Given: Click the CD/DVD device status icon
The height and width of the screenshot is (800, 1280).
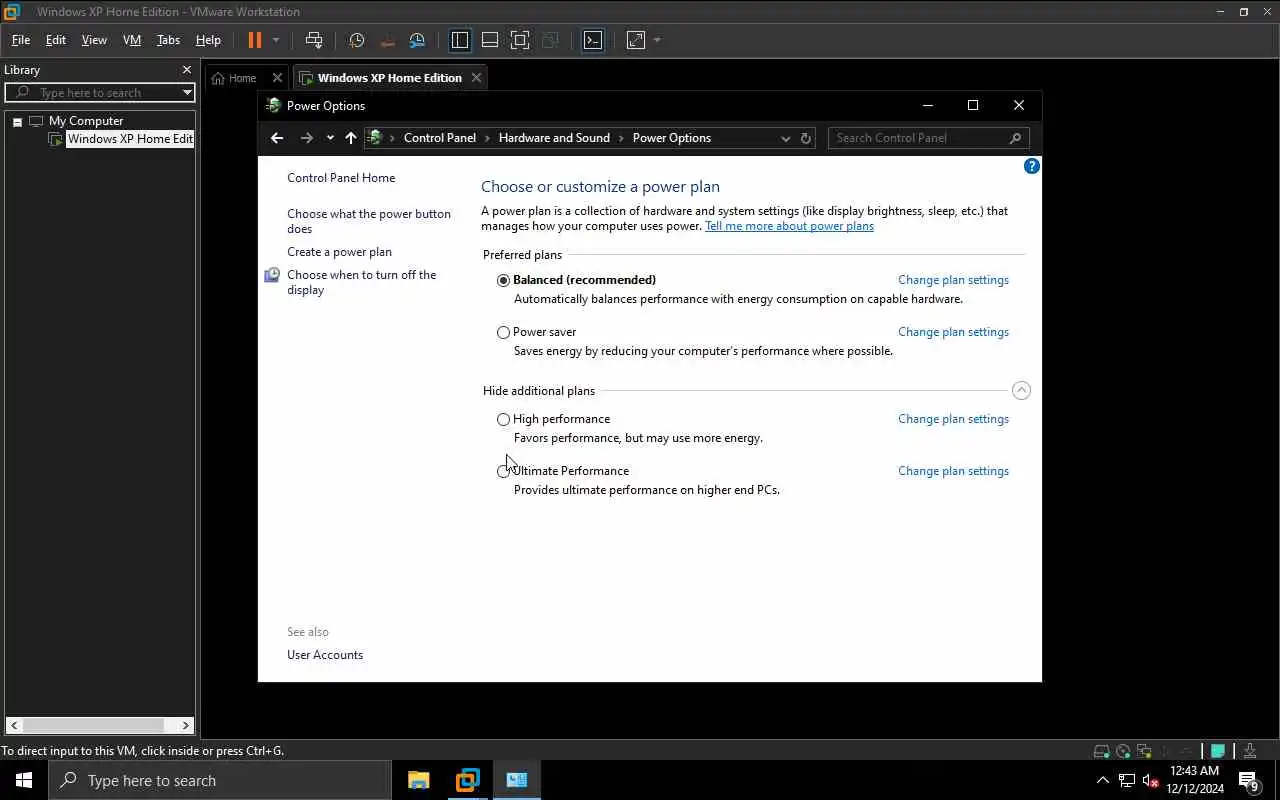Looking at the screenshot, I should 1124,751.
